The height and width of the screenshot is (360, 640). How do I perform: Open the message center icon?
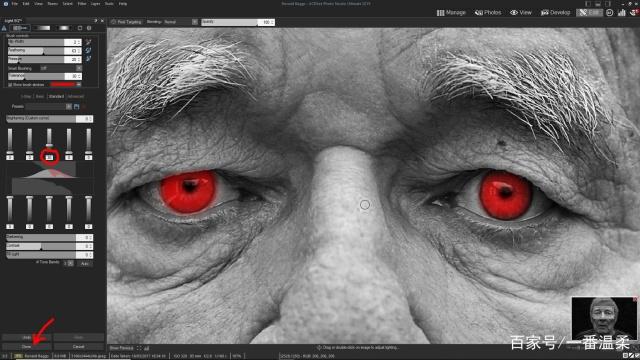point(634,13)
